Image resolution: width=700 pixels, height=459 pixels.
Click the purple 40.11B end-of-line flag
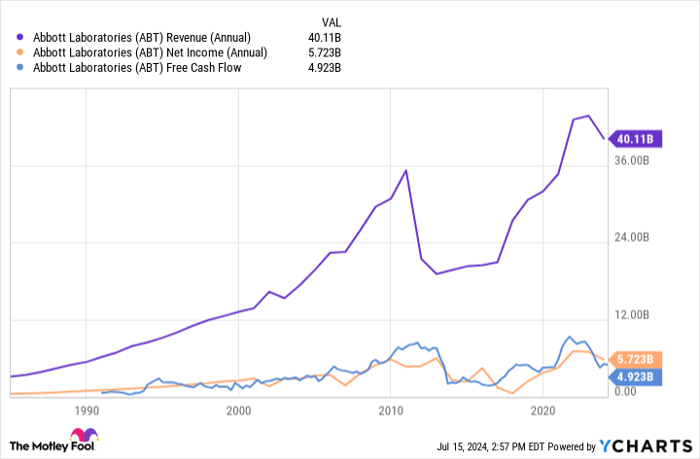[635, 139]
